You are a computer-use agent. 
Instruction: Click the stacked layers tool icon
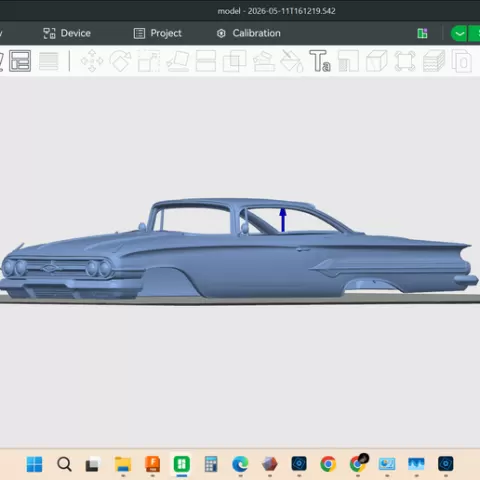point(434,61)
